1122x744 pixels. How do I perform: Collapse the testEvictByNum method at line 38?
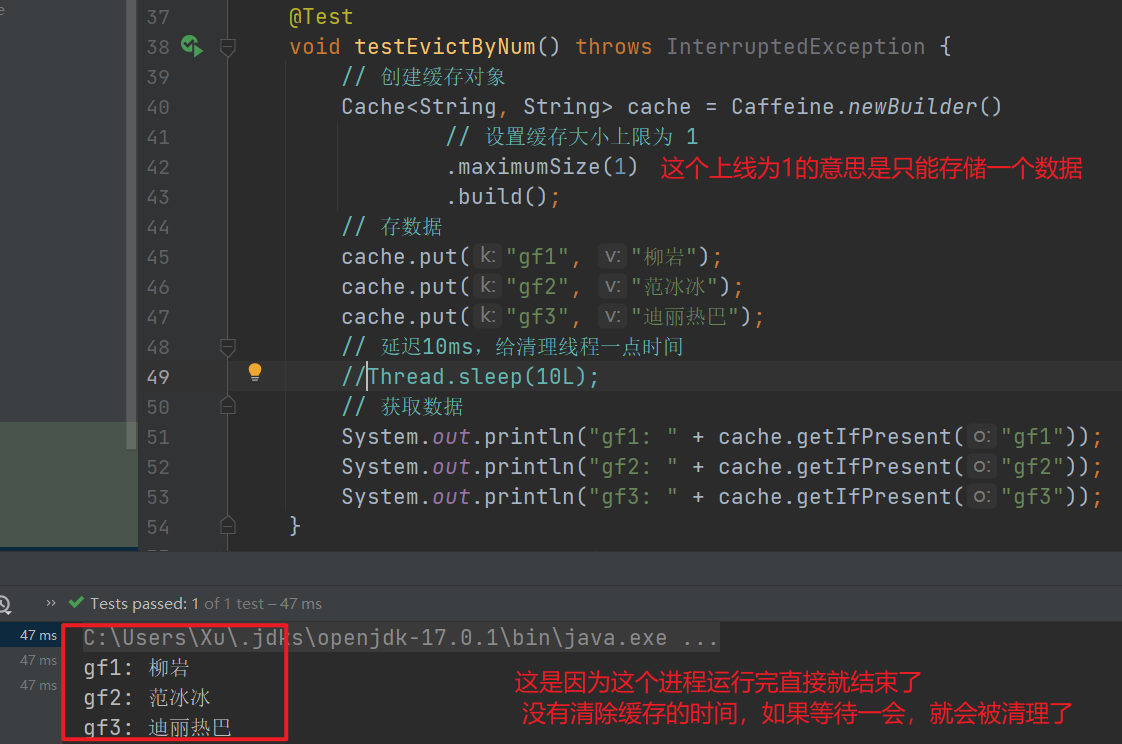tap(228, 47)
